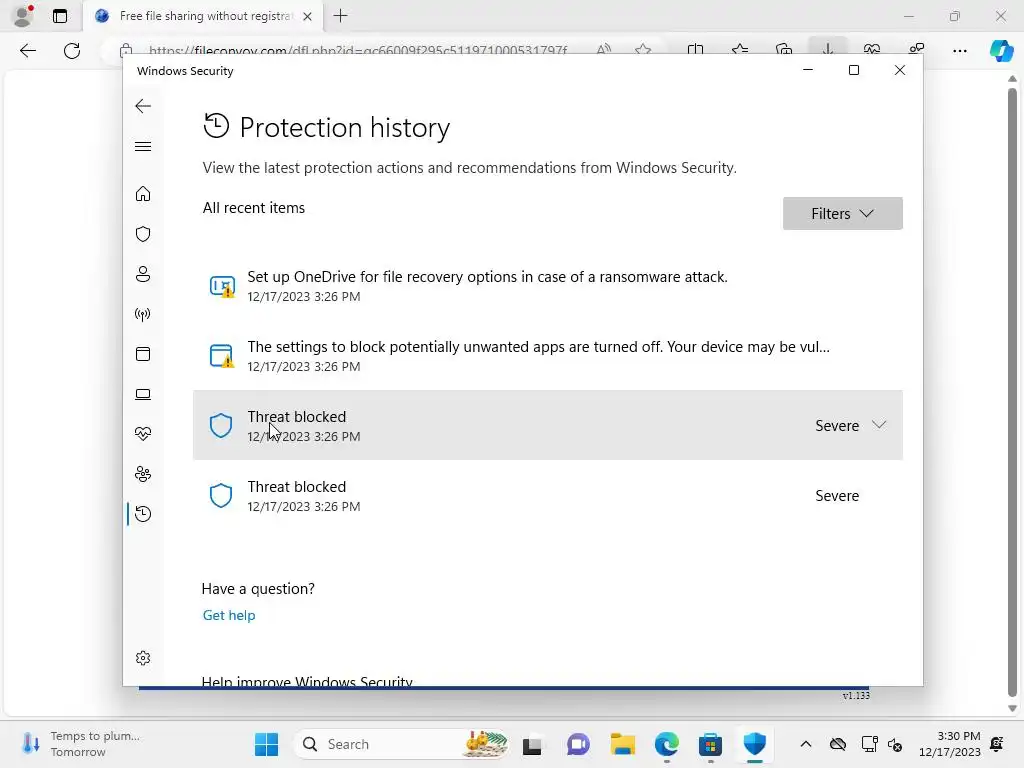The image size is (1024, 768).
Task: Expand the highlighted Threat blocked chevron
Action: 879,425
